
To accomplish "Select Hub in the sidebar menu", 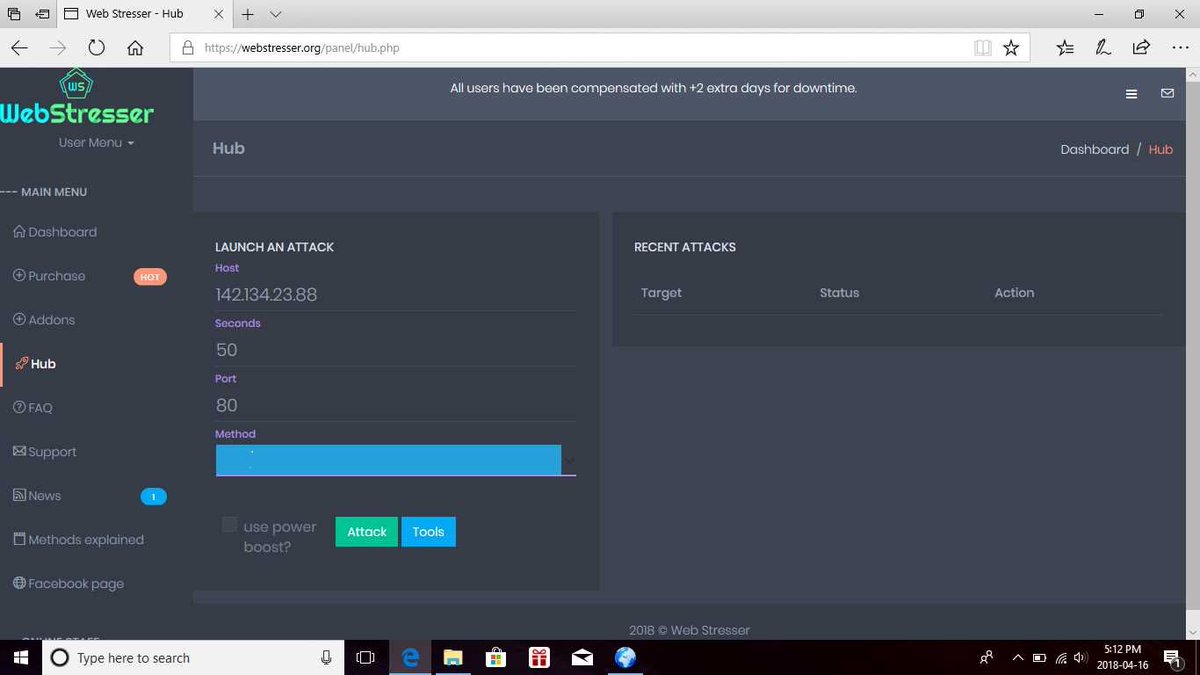I will click(36, 364).
